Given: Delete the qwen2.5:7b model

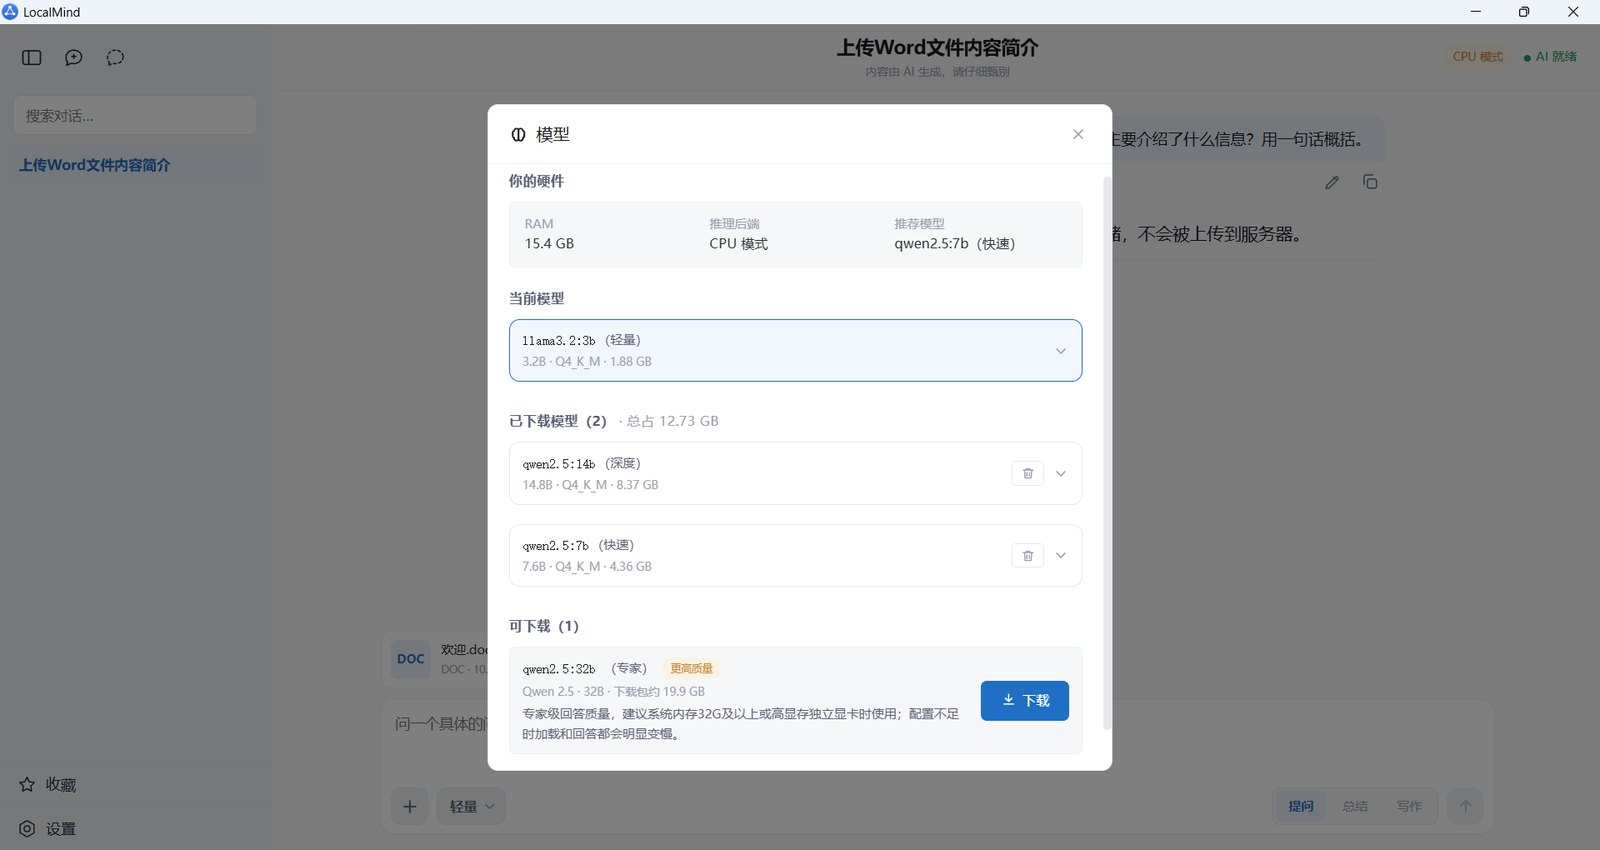Looking at the screenshot, I should [x=1028, y=555].
